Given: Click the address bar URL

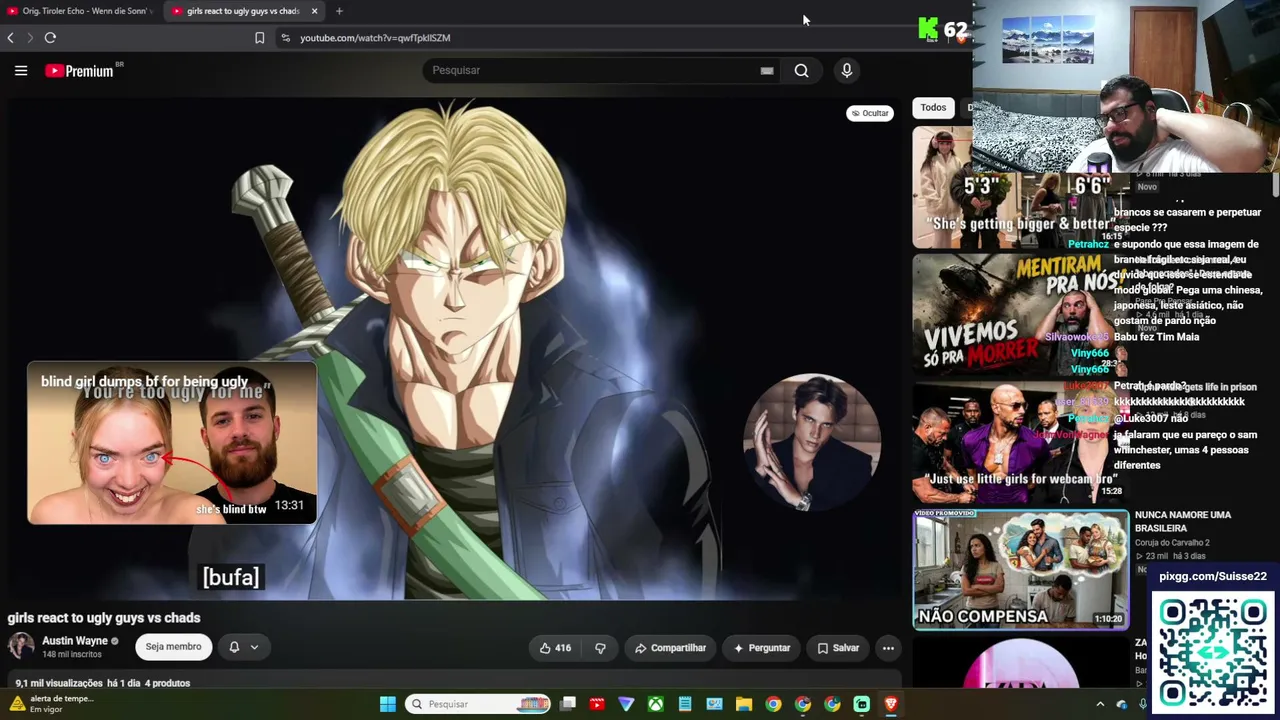Looking at the screenshot, I should pos(375,38).
